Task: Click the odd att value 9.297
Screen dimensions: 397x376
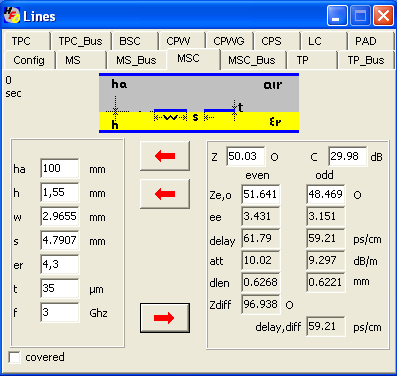Action: coord(326,260)
